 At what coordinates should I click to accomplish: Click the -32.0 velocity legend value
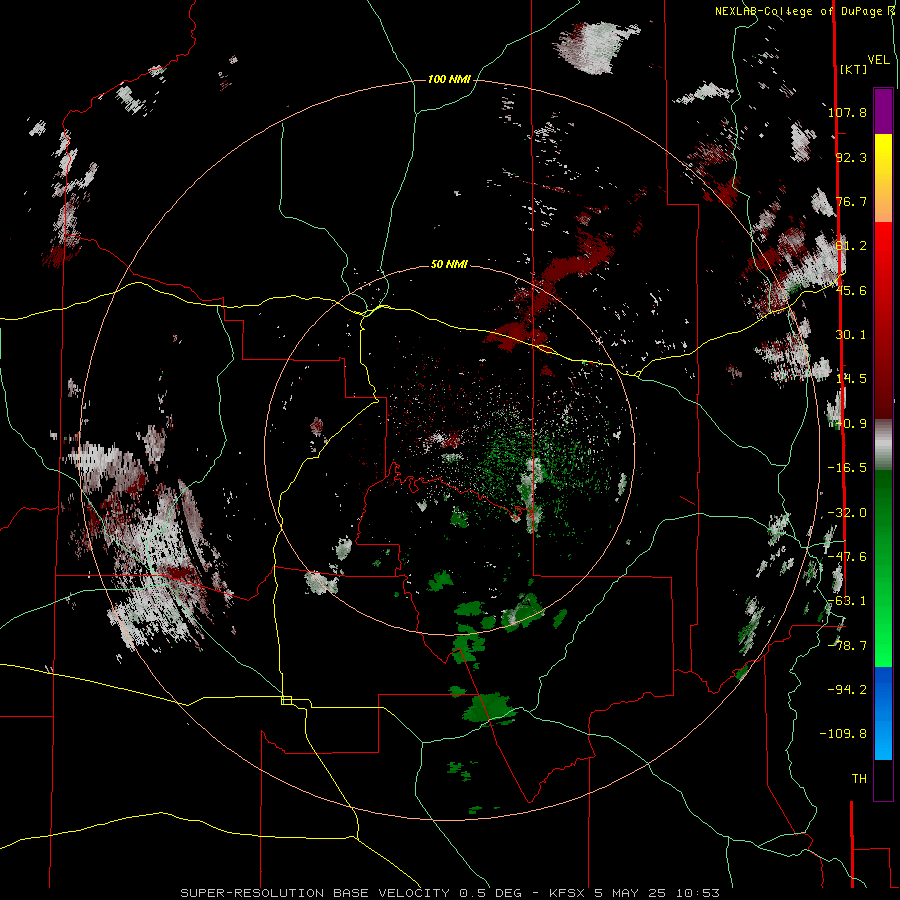pos(847,513)
